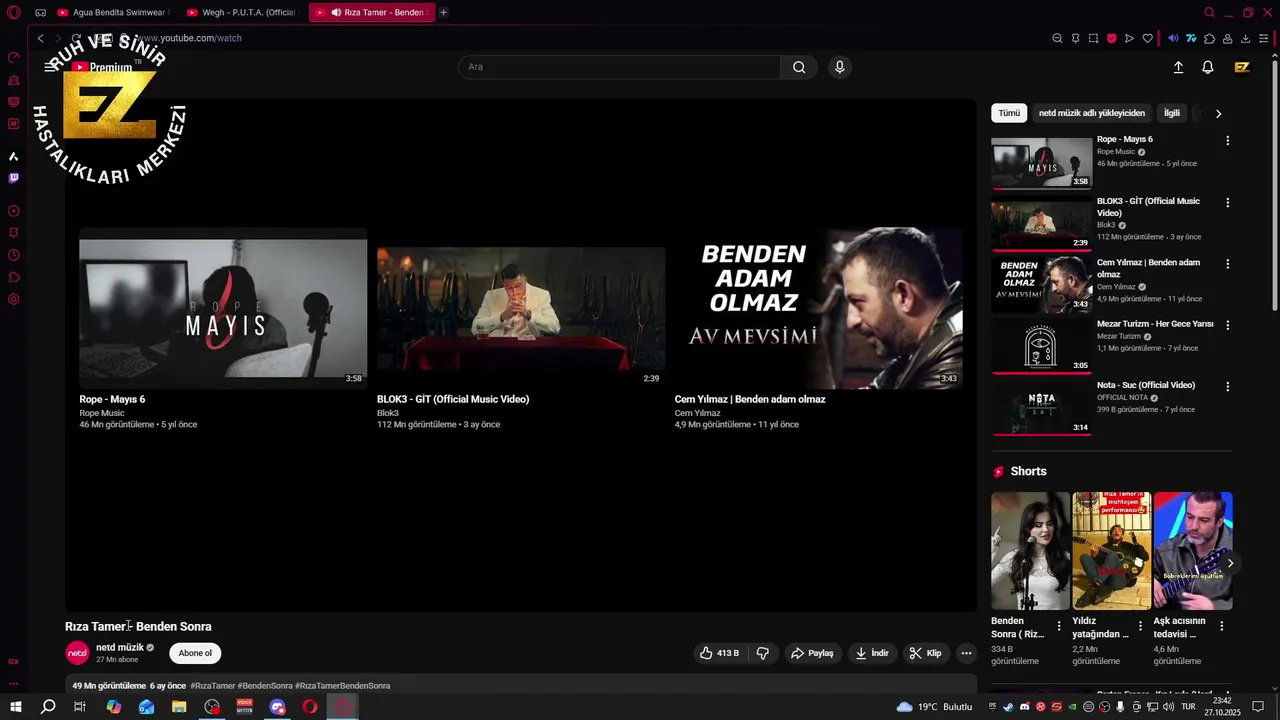The height and width of the screenshot is (720, 1280).
Task: Subscribe with the Abone ol button
Action: point(195,653)
